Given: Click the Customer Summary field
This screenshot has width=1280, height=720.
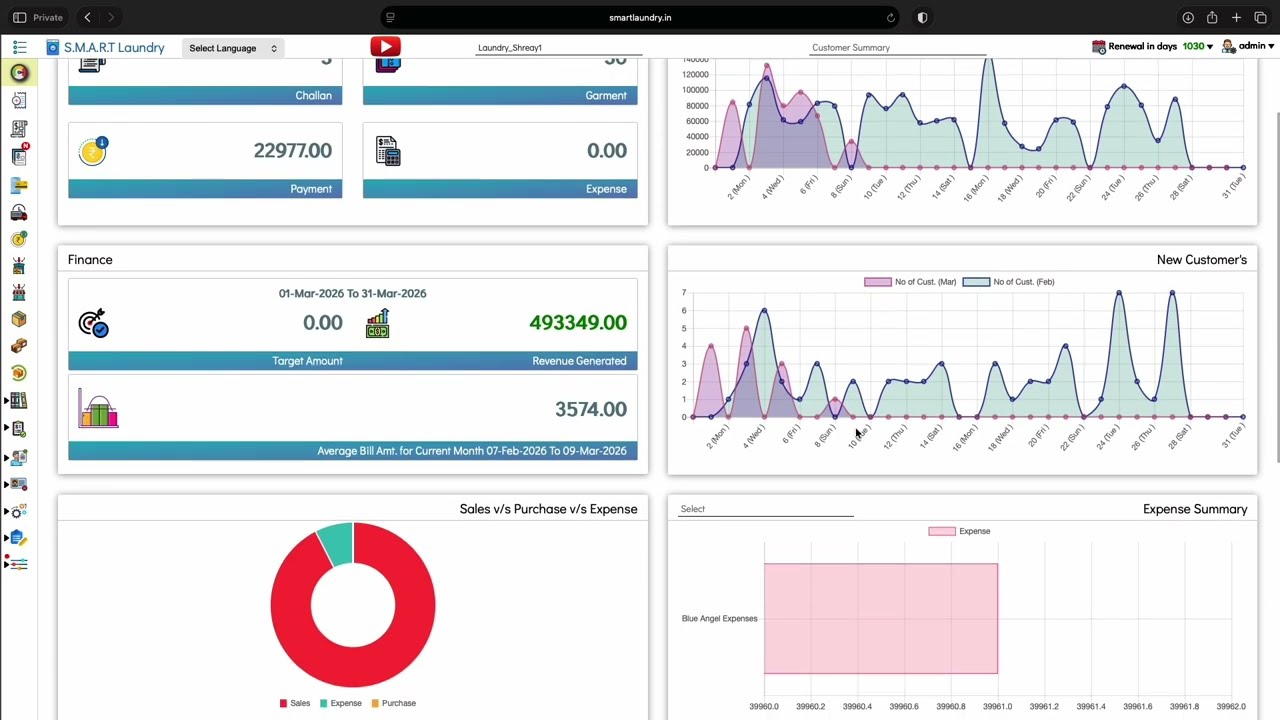Looking at the screenshot, I should tap(897, 48).
